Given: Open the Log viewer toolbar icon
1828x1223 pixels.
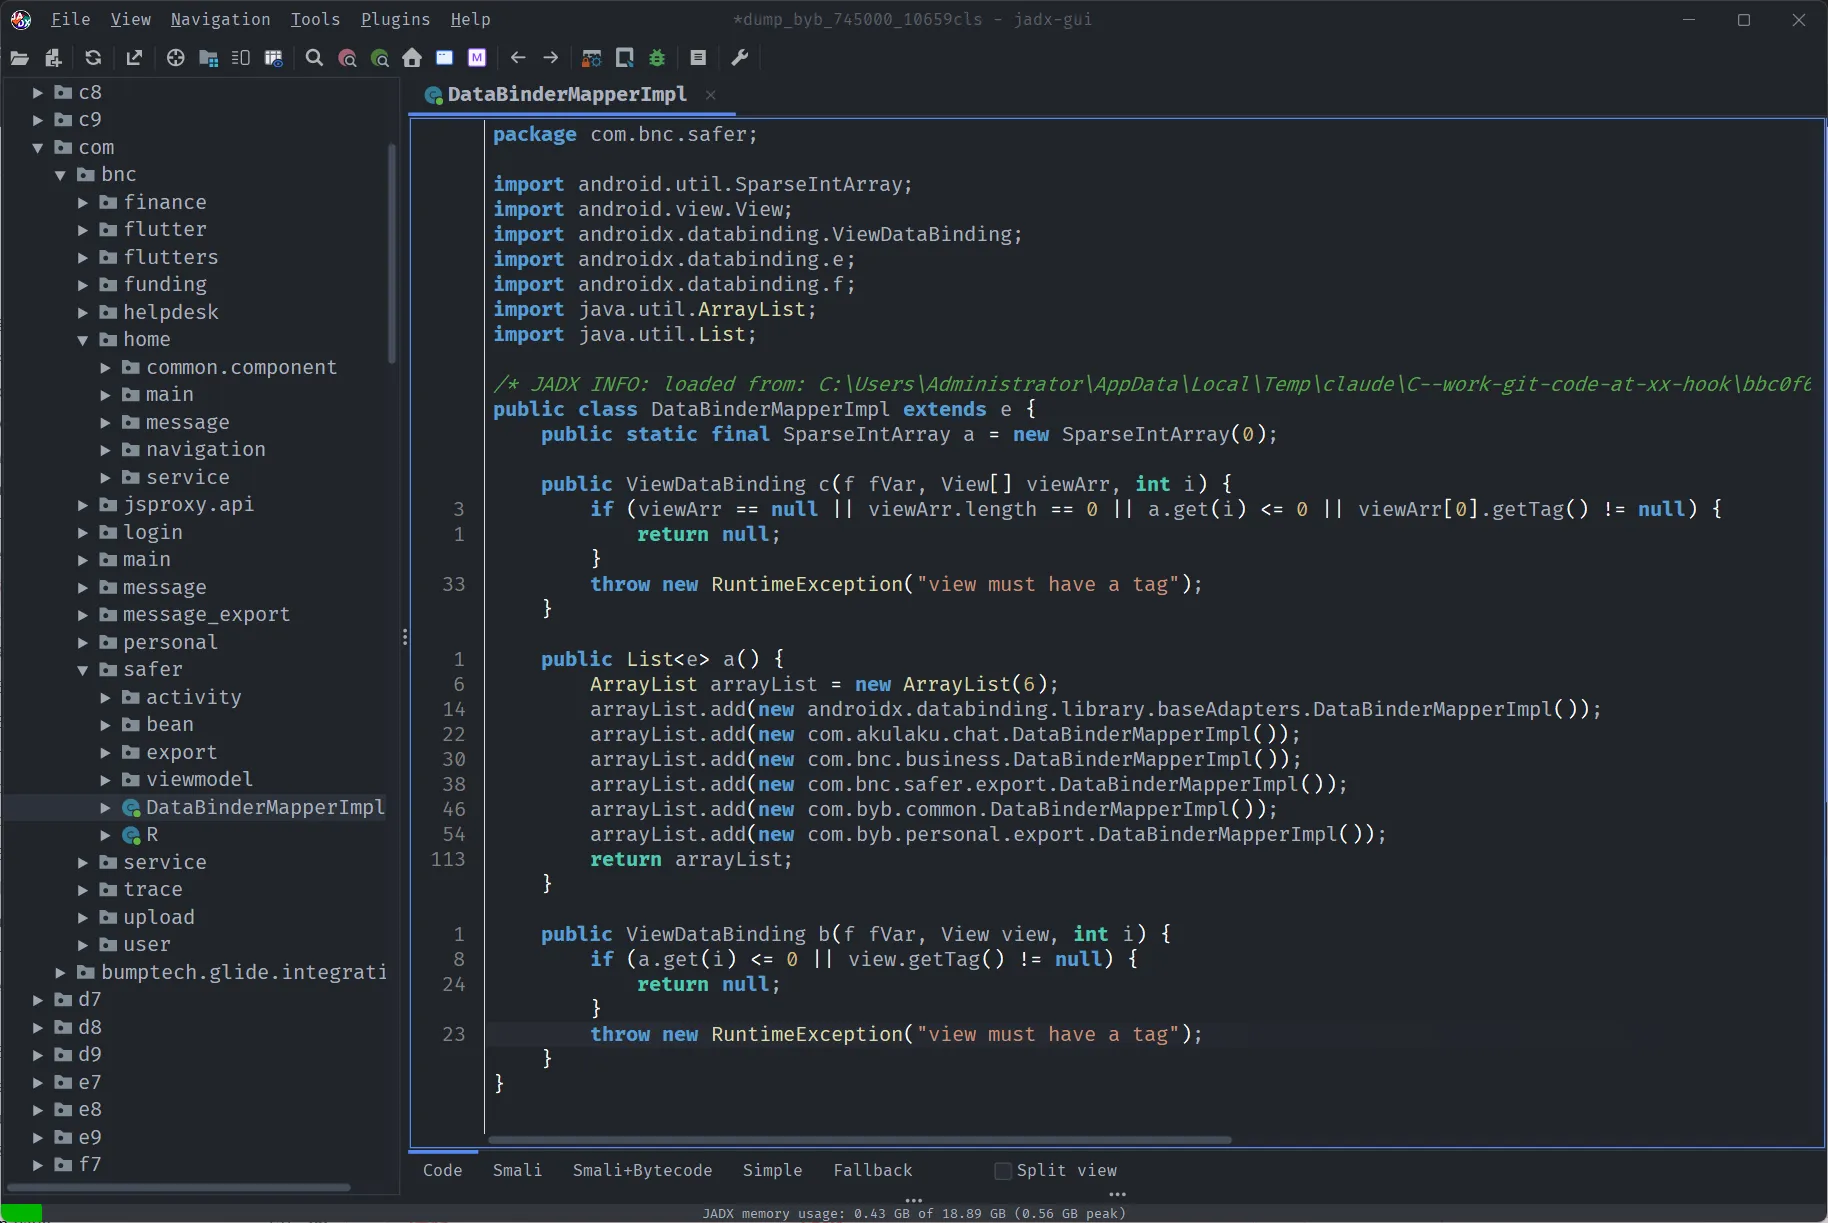Looking at the screenshot, I should (698, 58).
